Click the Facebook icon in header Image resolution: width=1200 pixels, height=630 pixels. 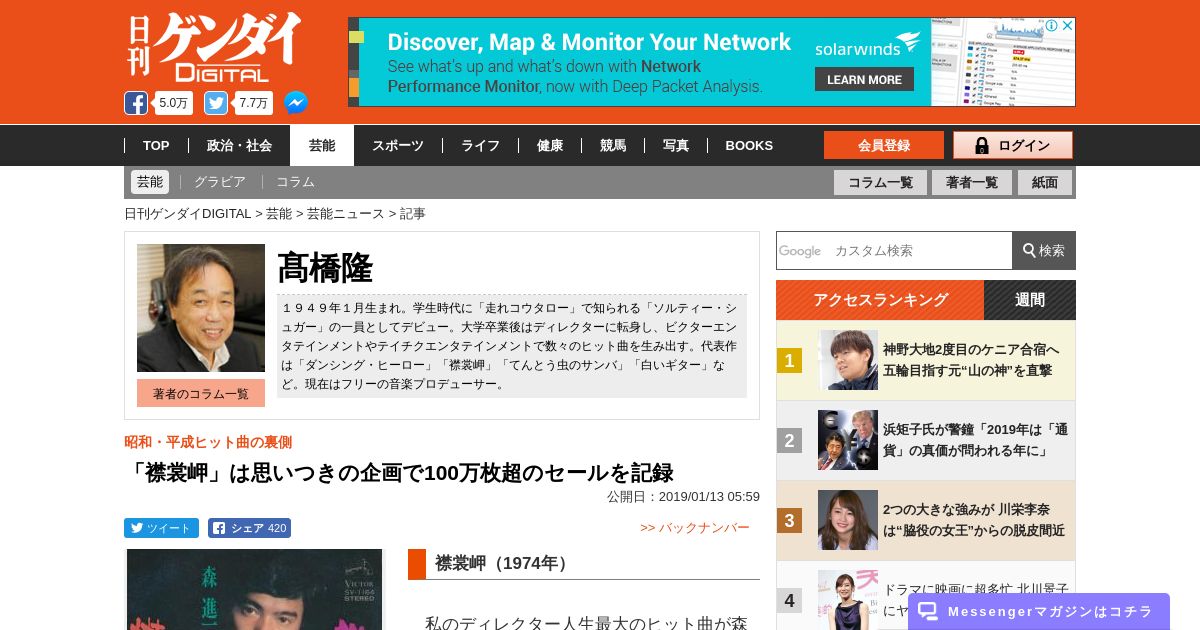pyautogui.click(x=136, y=103)
